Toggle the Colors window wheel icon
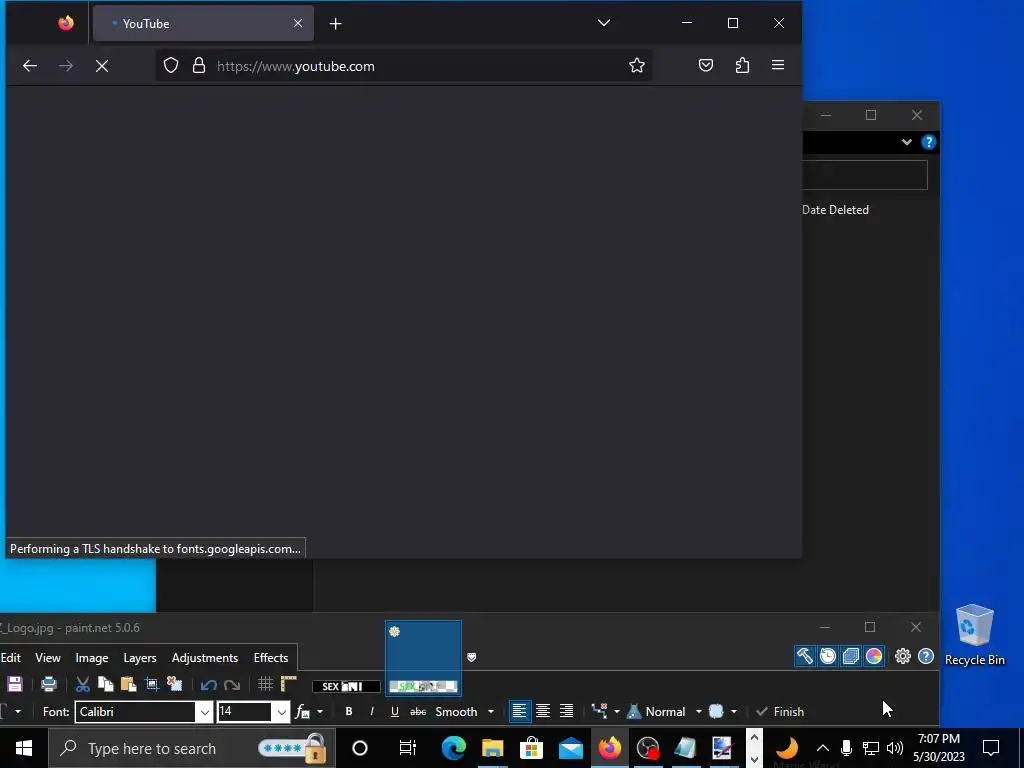 [874, 656]
